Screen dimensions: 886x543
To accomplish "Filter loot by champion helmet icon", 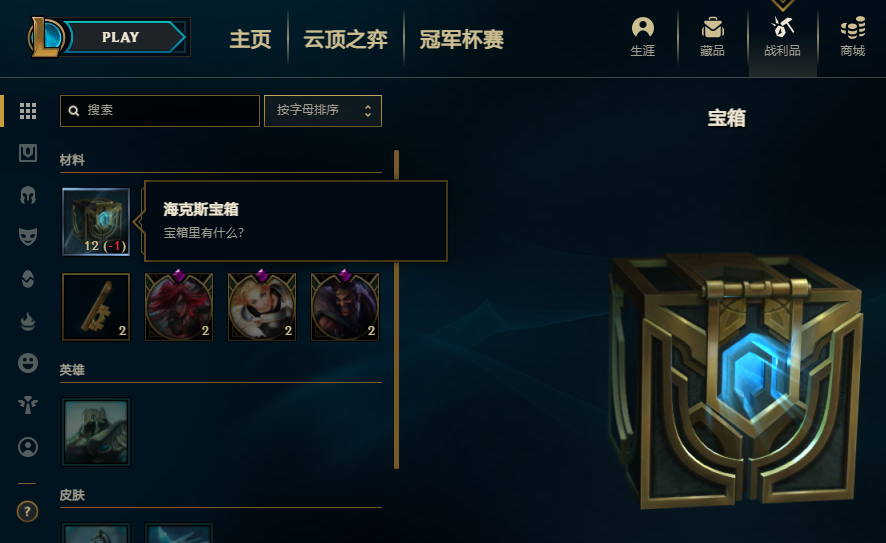I will (x=28, y=196).
